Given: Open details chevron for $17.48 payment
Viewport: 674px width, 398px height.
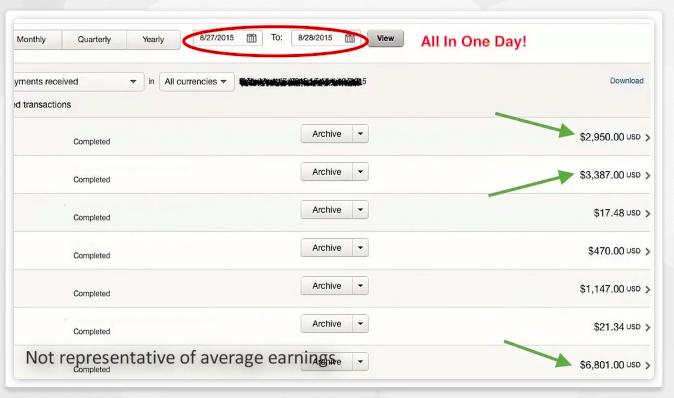Looking at the screenshot, I should tap(647, 214).
